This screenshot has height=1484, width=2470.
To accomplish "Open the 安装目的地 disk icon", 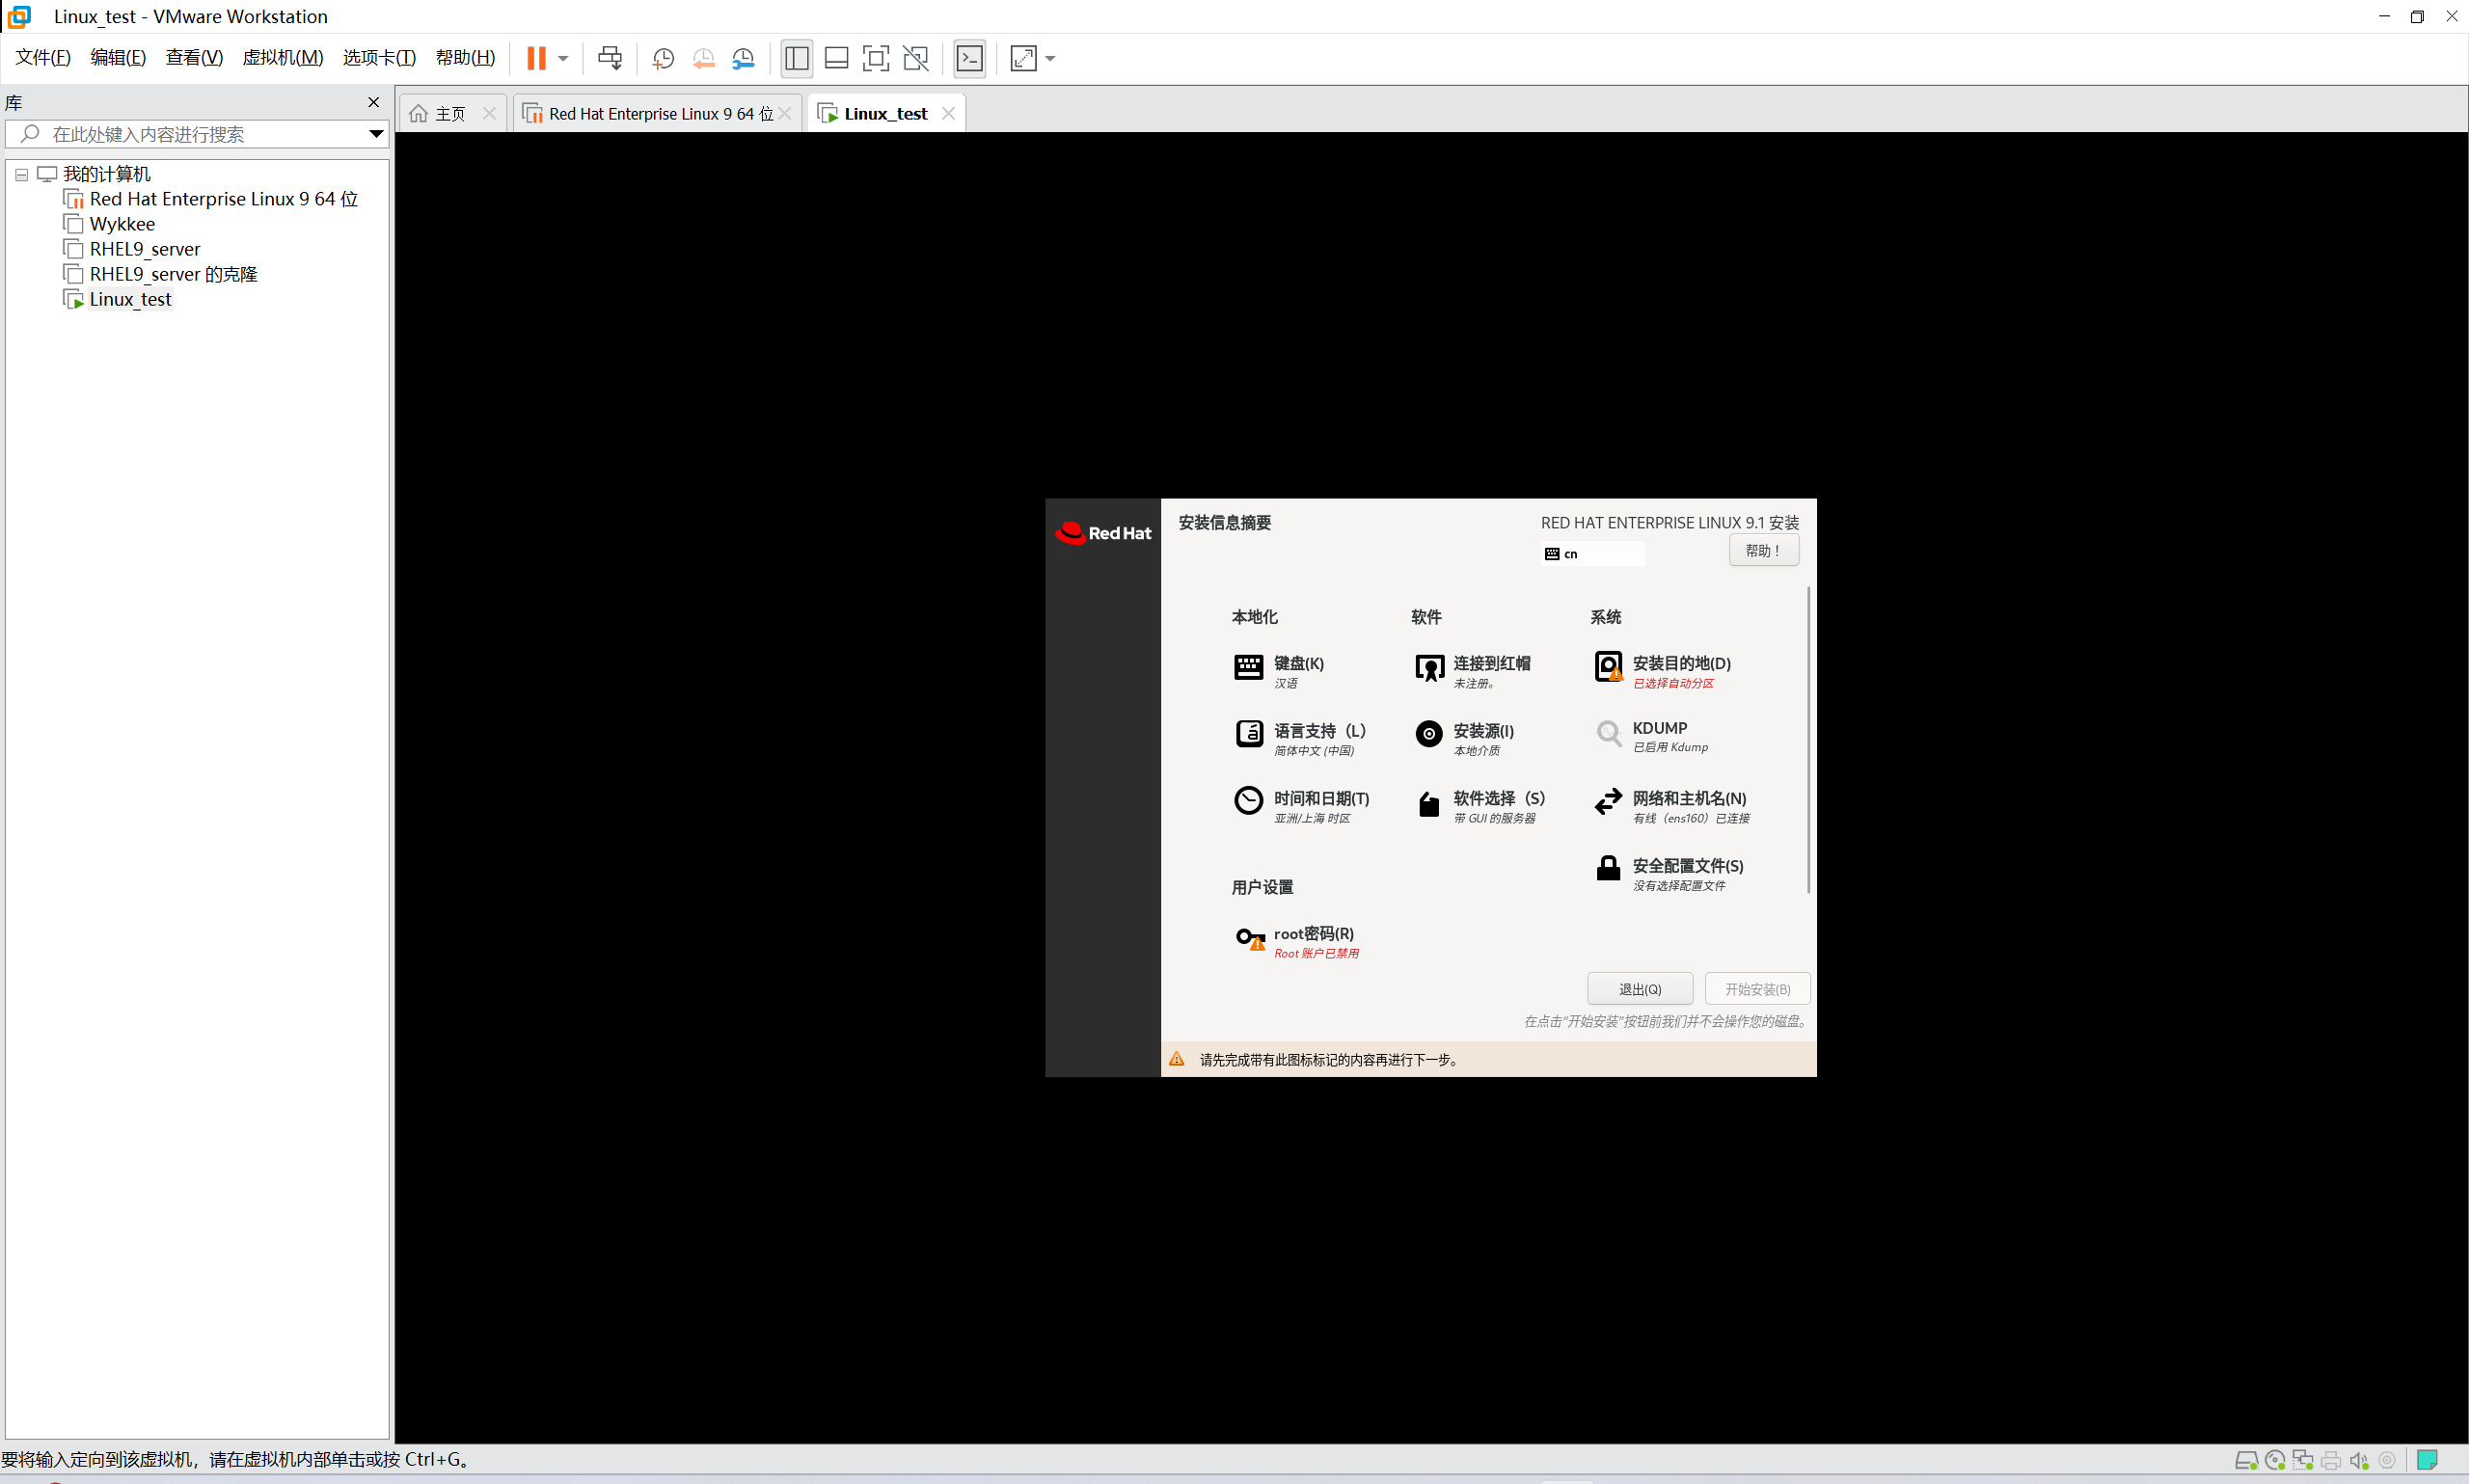I will 1608,667.
